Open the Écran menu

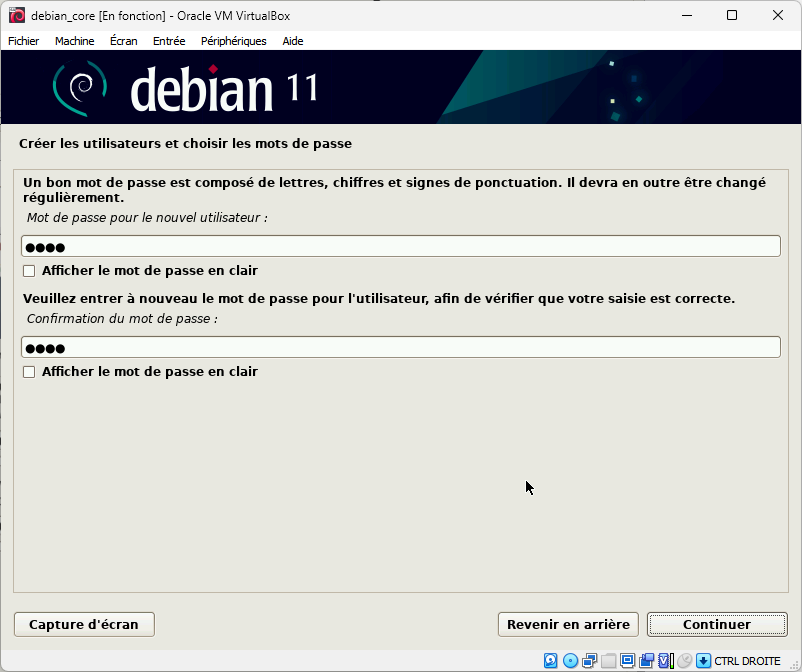tap(124, 41)
